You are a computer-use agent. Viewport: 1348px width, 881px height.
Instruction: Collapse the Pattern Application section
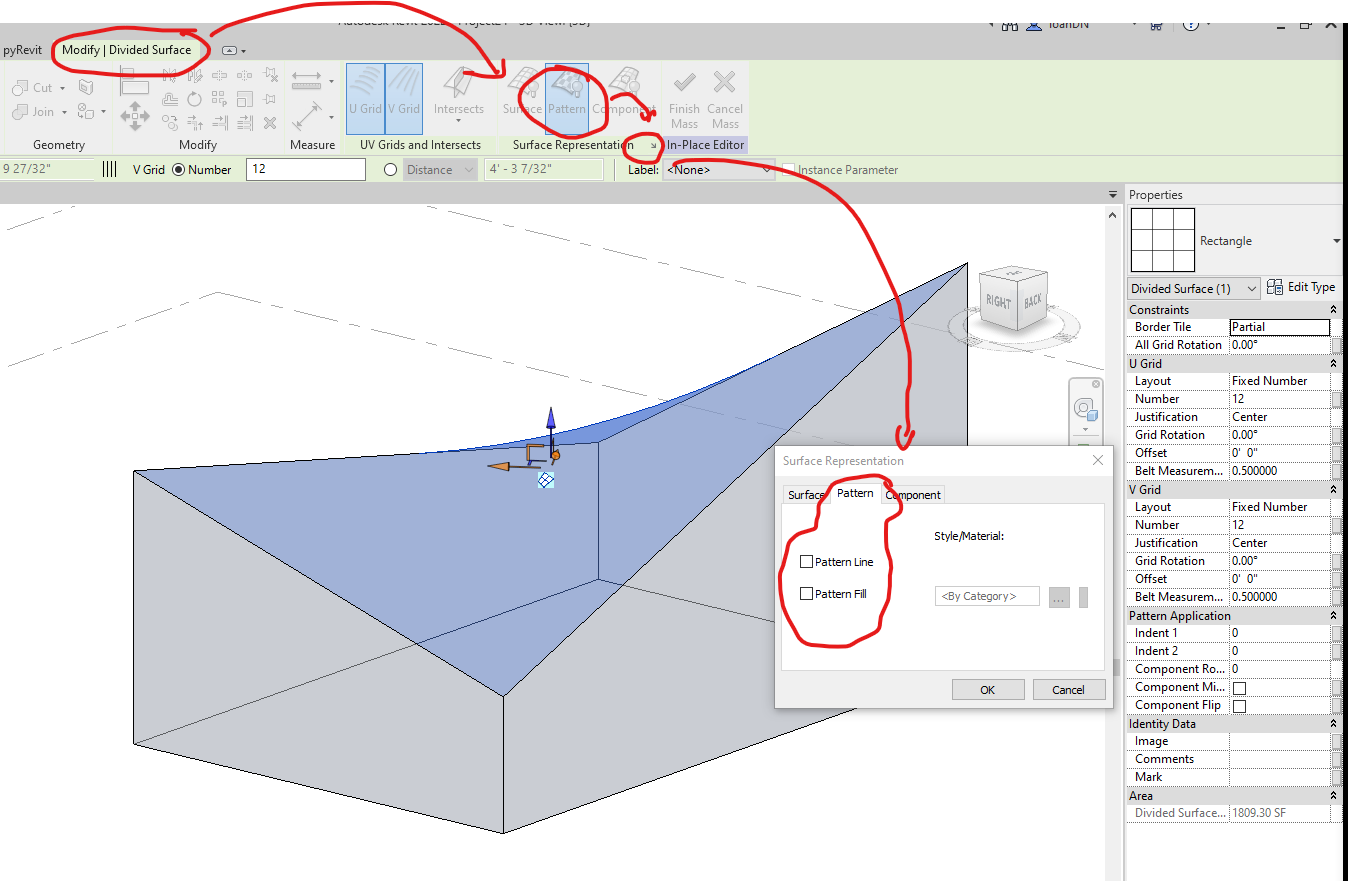pos(1333,616)
